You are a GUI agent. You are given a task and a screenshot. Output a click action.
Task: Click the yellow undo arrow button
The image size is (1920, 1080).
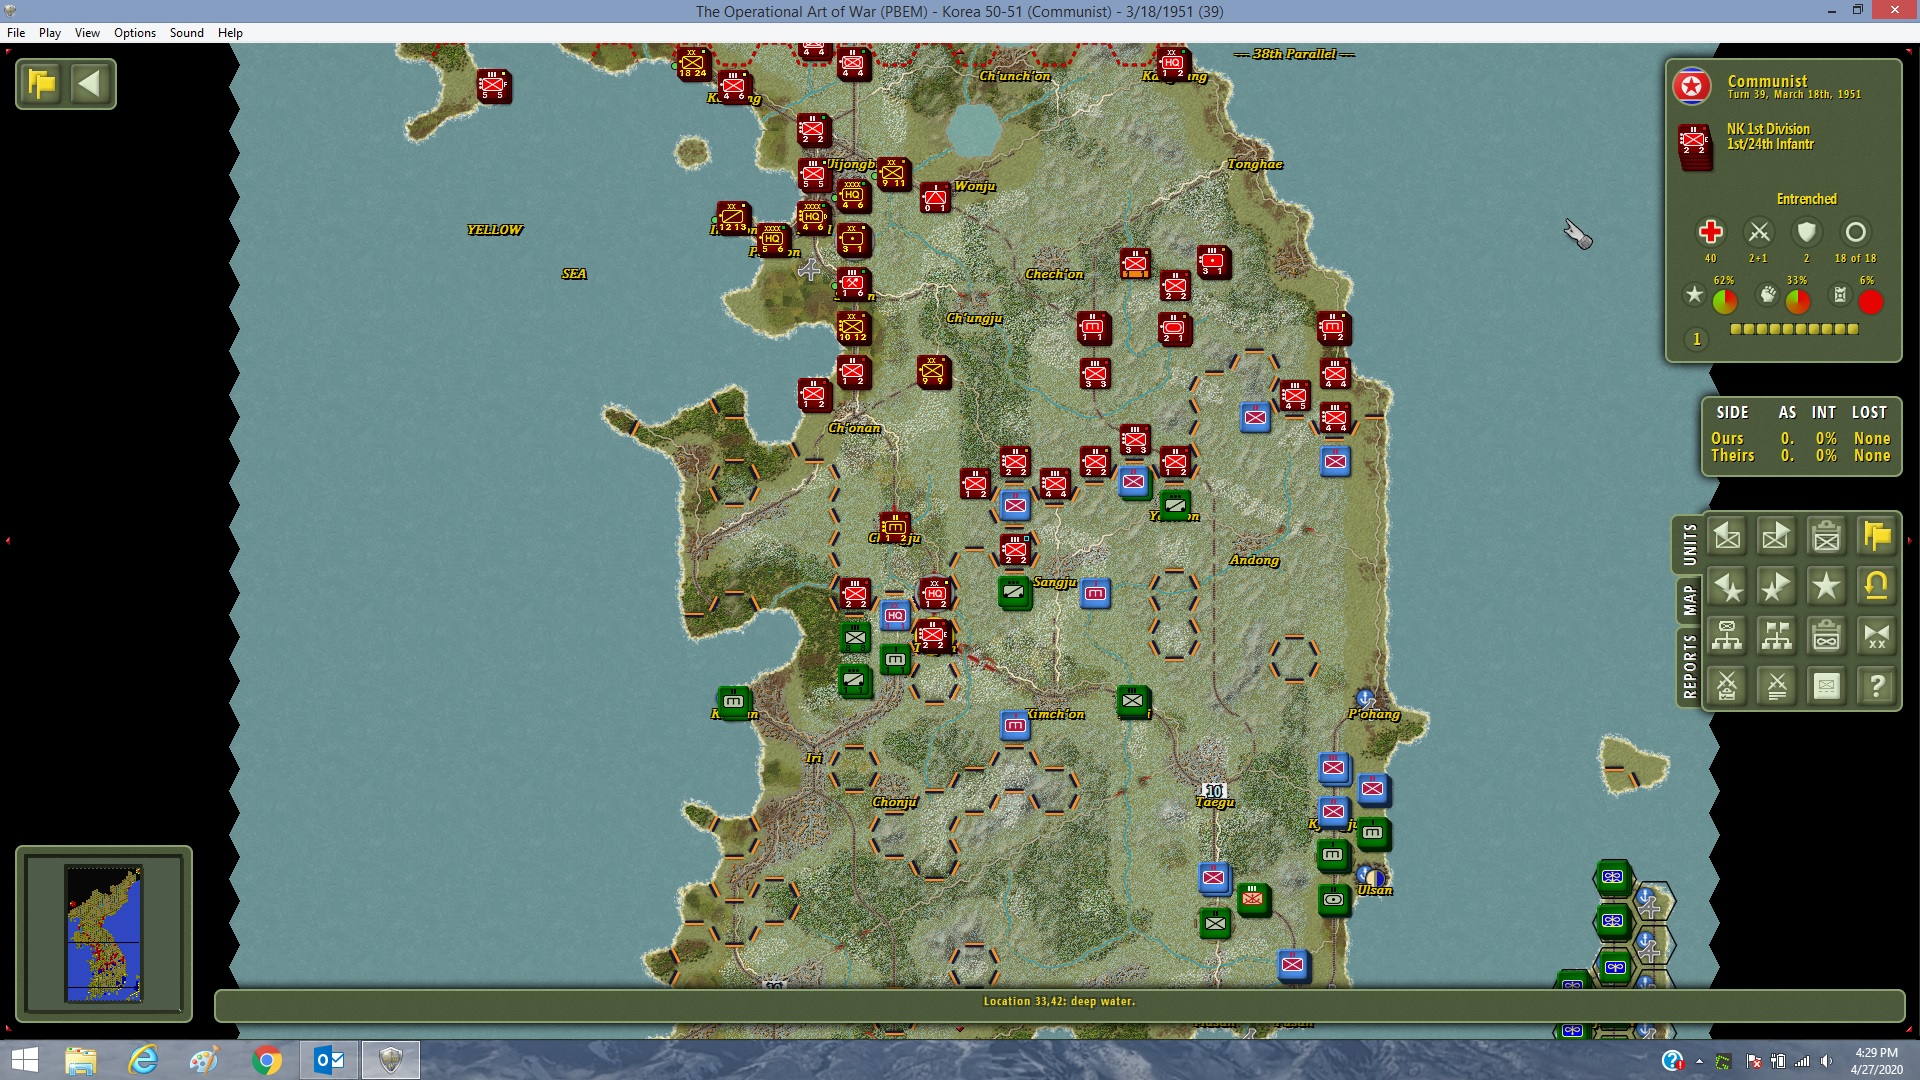1877,587
